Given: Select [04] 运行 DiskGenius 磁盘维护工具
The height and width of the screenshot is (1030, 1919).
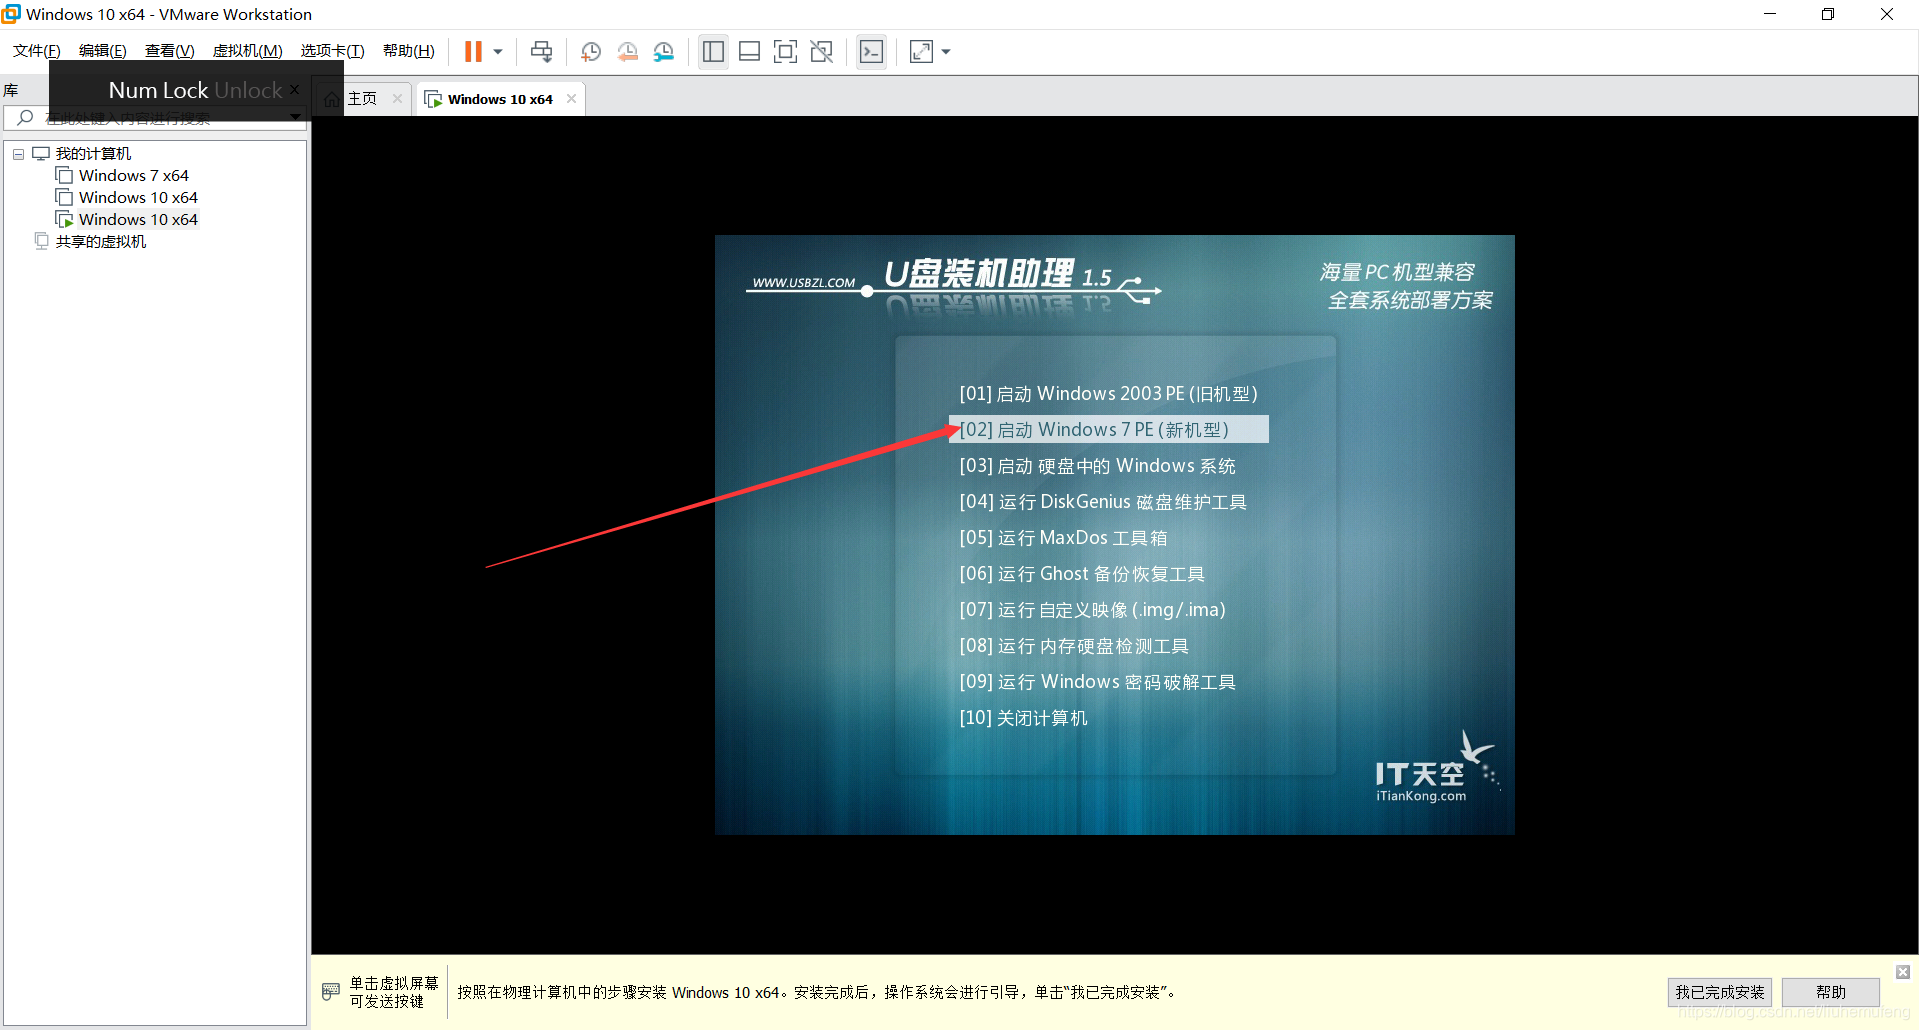Looking at the screenshot, I should 1103,502.
